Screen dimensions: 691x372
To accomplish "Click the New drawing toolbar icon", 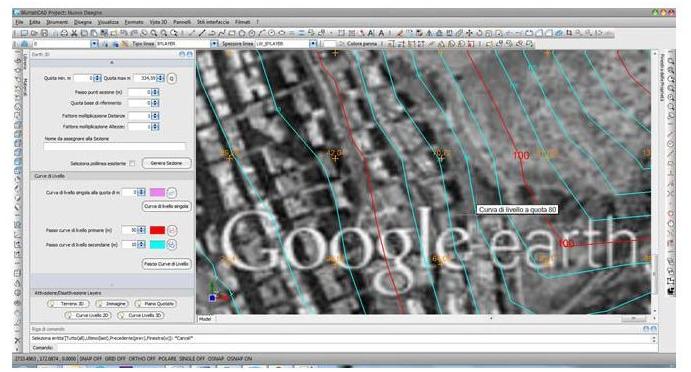I will tap(24, 33).
